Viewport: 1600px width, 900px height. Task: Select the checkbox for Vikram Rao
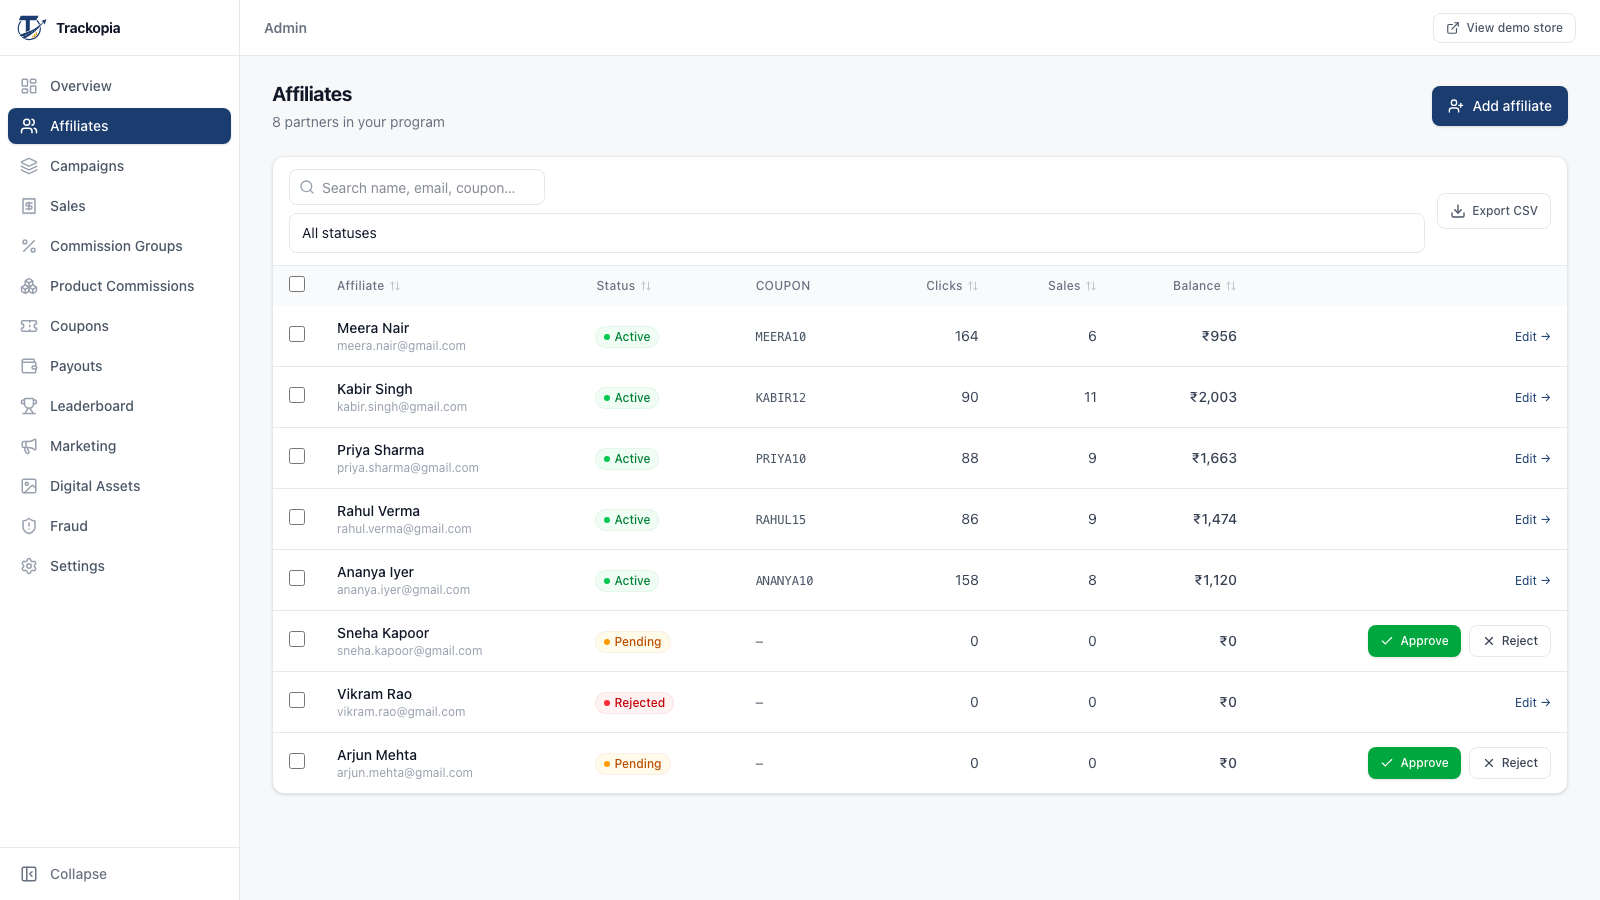[x=297, y=700]
